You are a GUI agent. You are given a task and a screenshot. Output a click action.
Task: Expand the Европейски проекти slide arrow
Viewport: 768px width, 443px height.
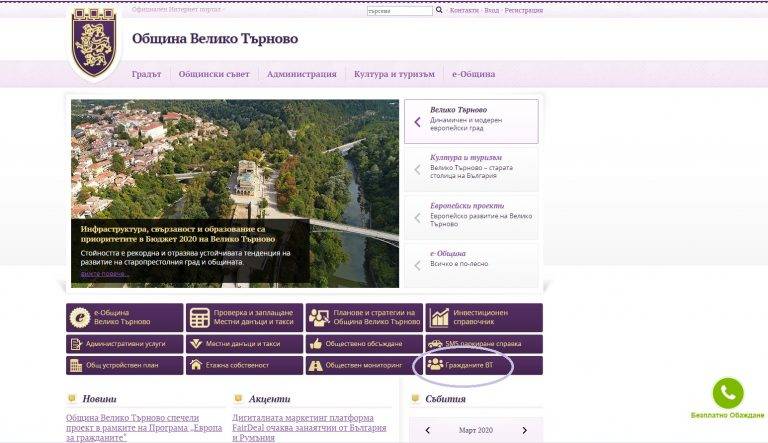[x=416, y=217]
